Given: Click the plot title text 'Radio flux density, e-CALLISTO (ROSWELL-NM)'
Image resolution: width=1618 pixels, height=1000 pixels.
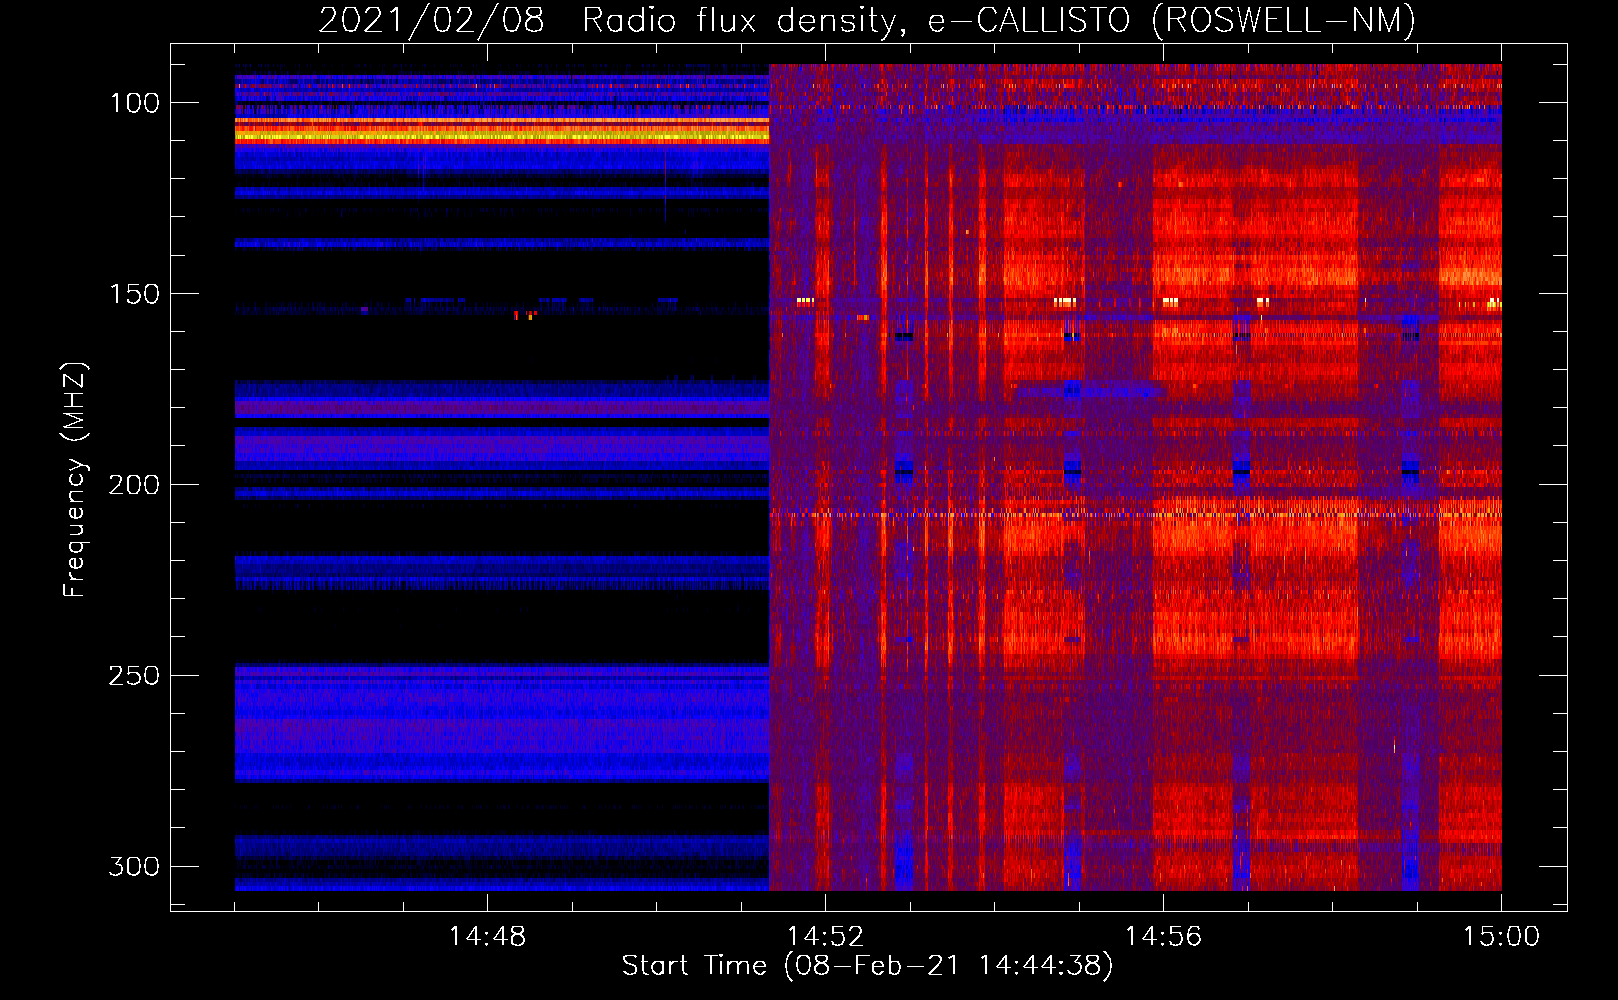Looking at the screenshot, I should 999,20.
